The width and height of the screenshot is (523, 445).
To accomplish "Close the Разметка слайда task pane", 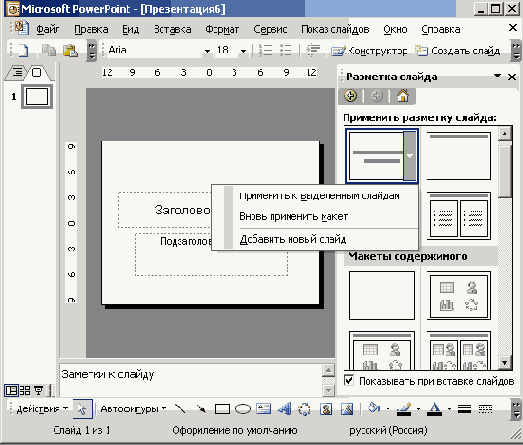I will click(x=512, y=77).
